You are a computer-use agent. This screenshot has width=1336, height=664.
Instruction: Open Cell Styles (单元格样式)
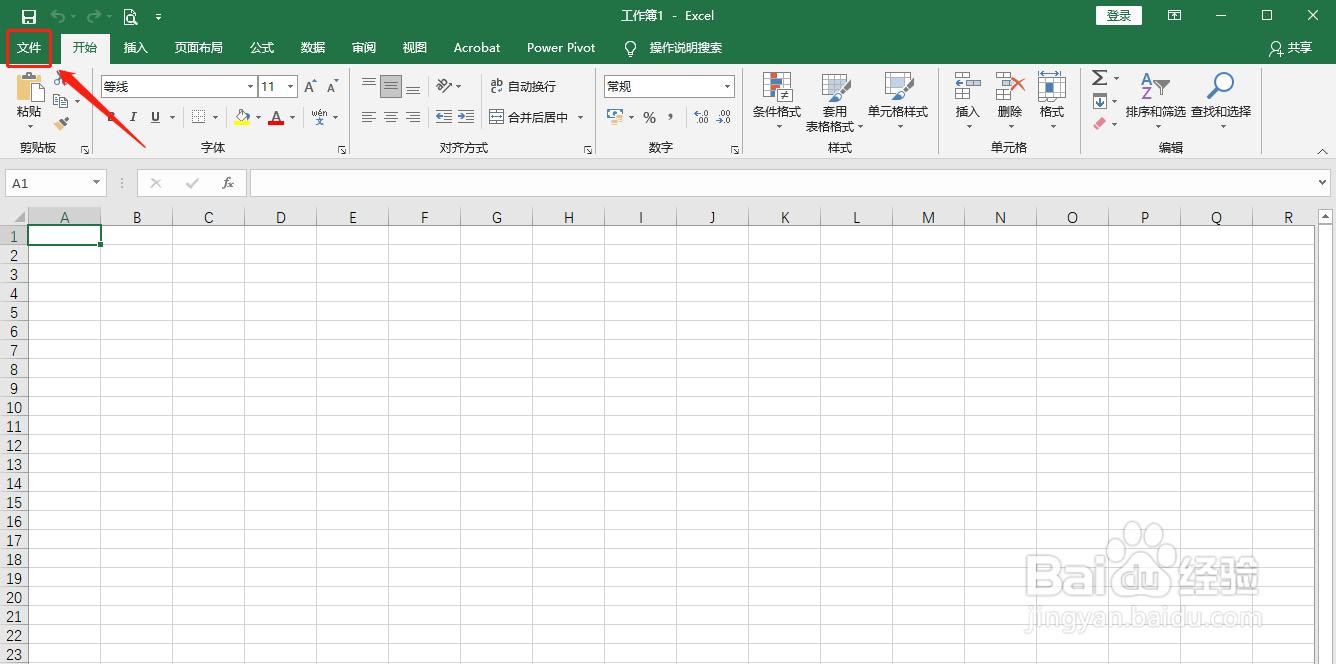898,101
